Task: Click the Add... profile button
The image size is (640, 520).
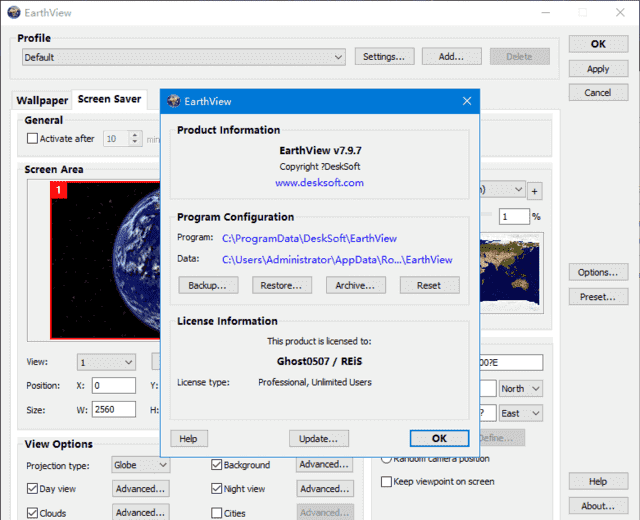Action: [x=451, y=56]
